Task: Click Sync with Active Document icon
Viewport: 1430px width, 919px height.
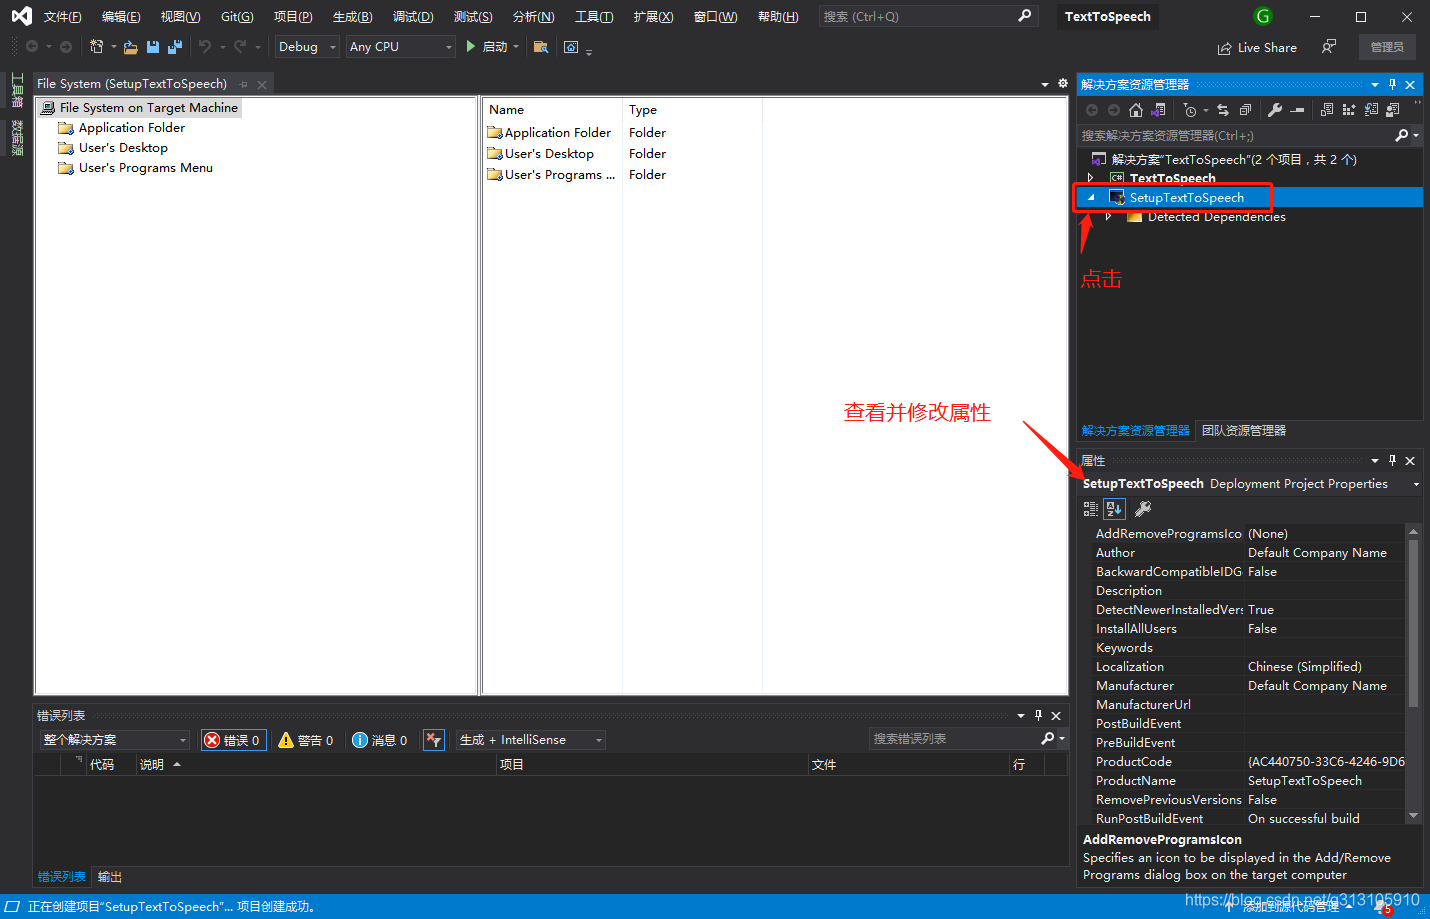Action: (1223, 110)
